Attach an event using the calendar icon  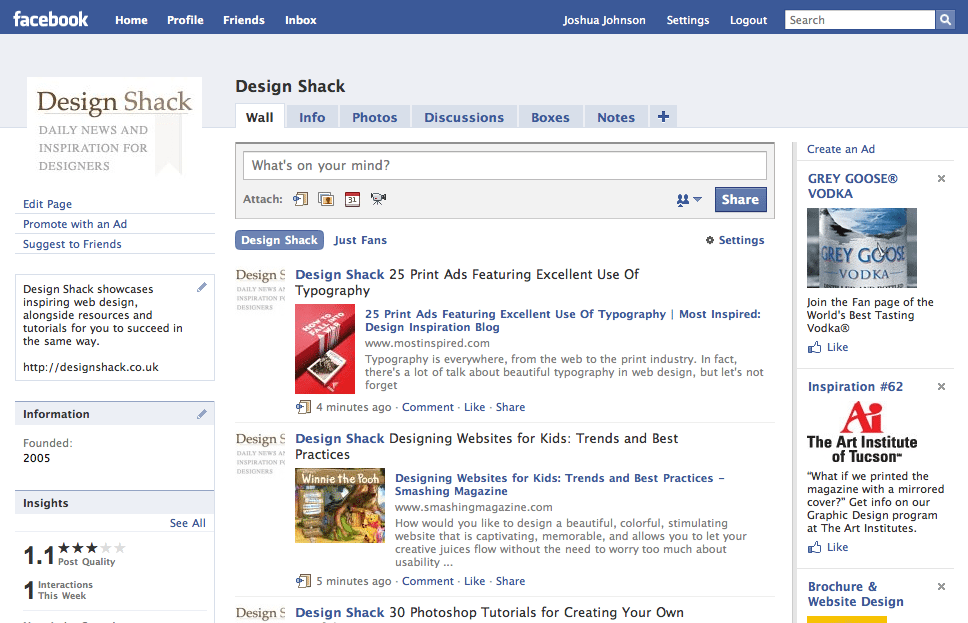352,199
